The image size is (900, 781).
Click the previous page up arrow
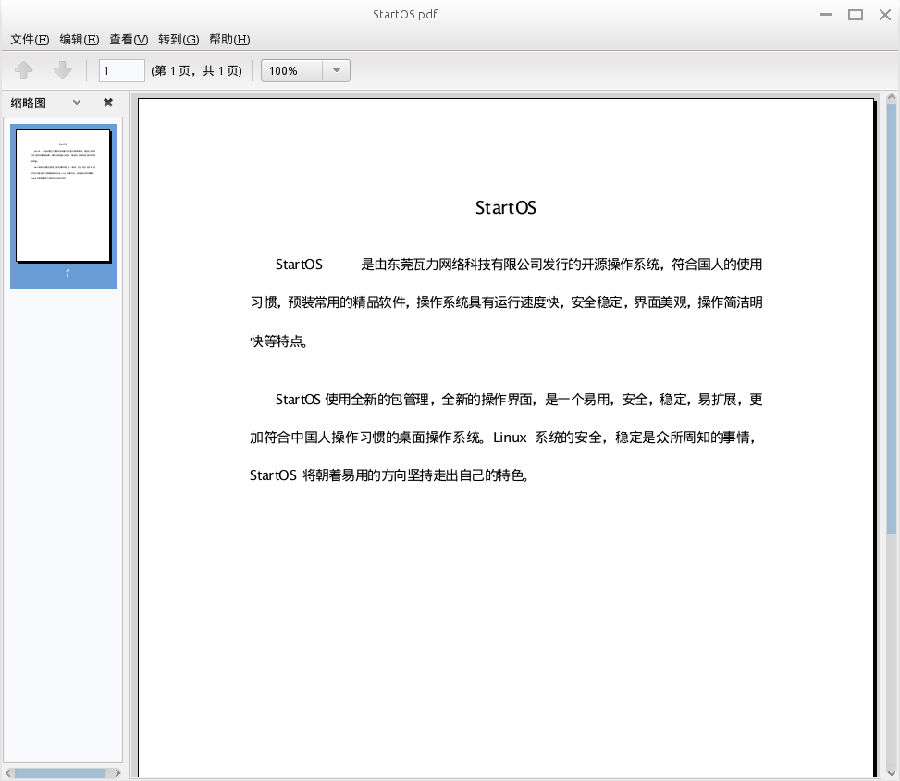coord(25,70)
